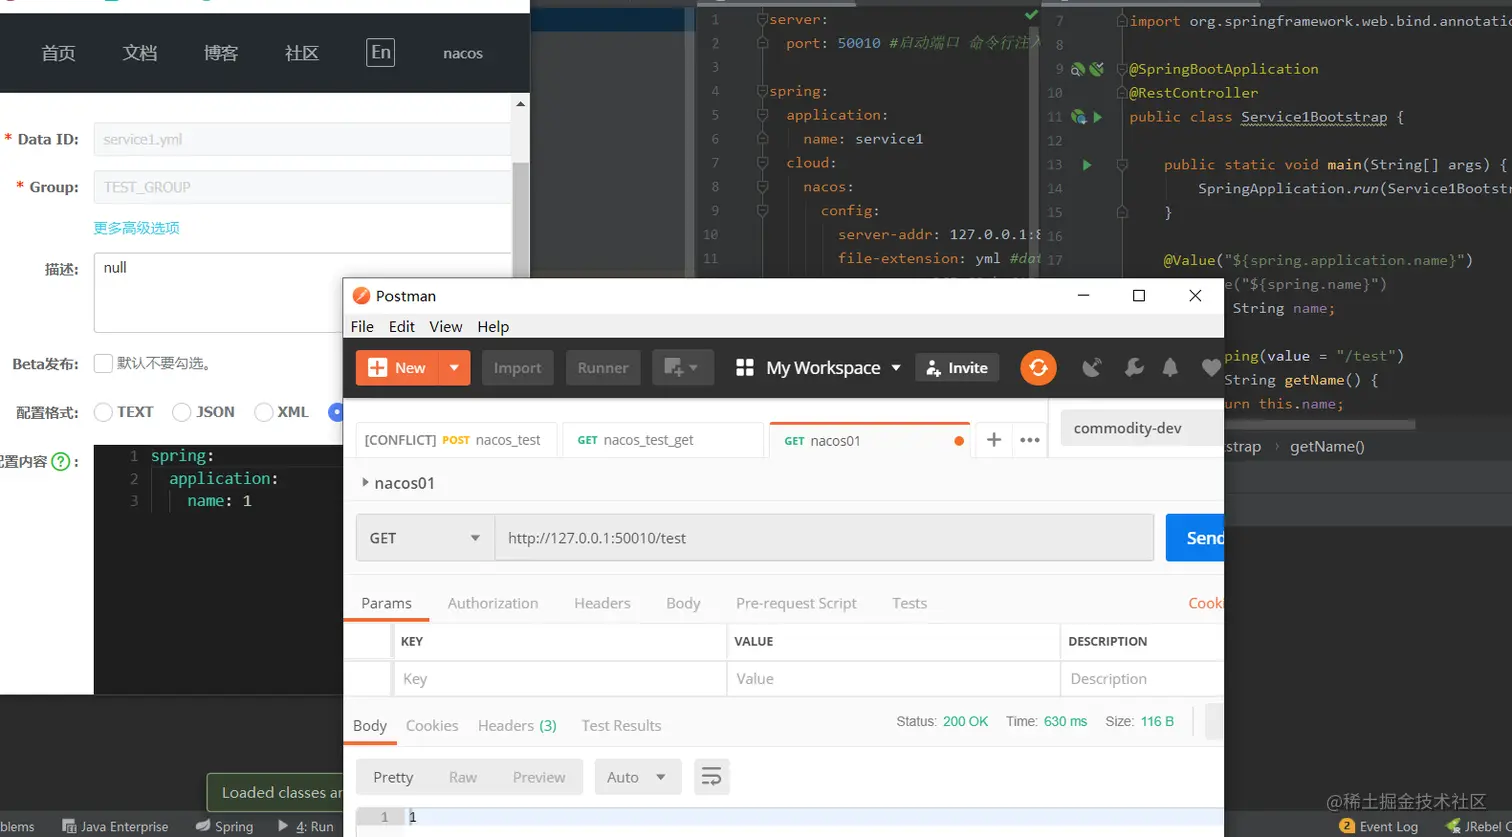Select the TEXT config format radio button

(102, 412)
